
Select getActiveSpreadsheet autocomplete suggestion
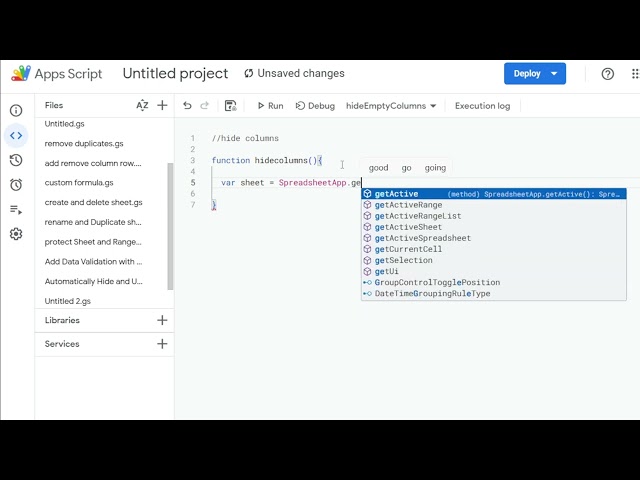click(494, 238)
